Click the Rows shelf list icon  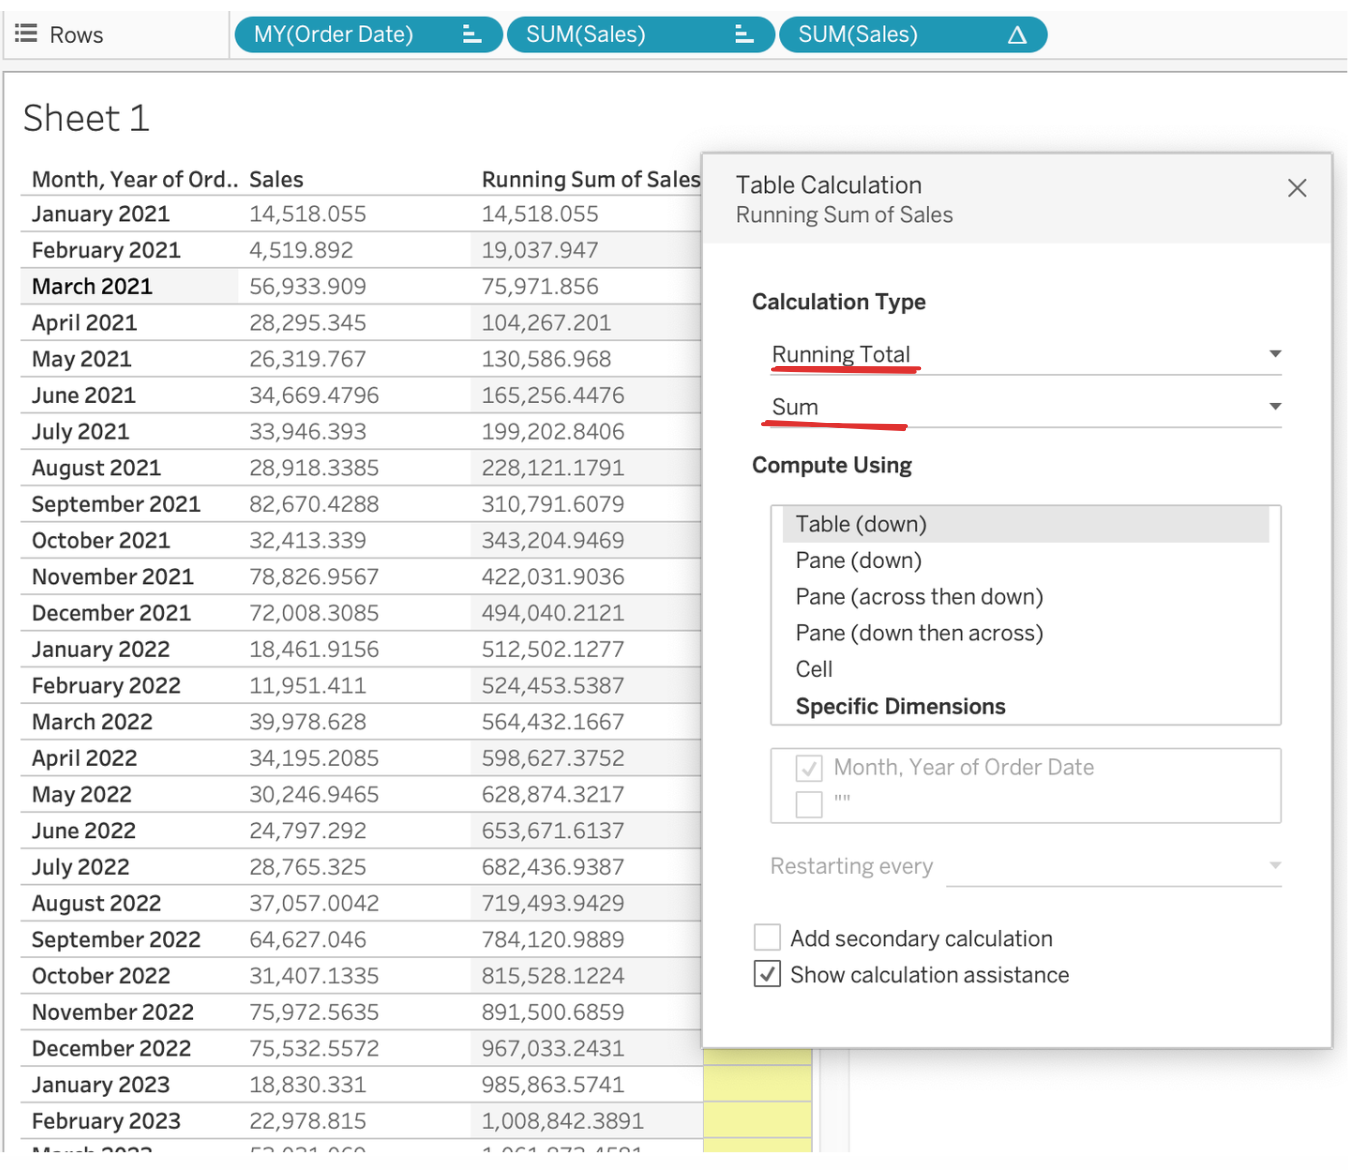[26, 34]
